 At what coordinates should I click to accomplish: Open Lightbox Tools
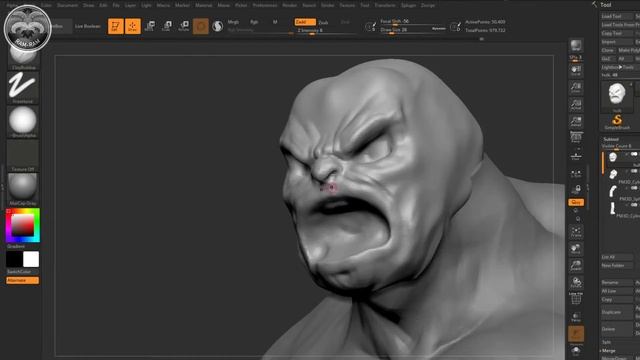pos(617,67)
